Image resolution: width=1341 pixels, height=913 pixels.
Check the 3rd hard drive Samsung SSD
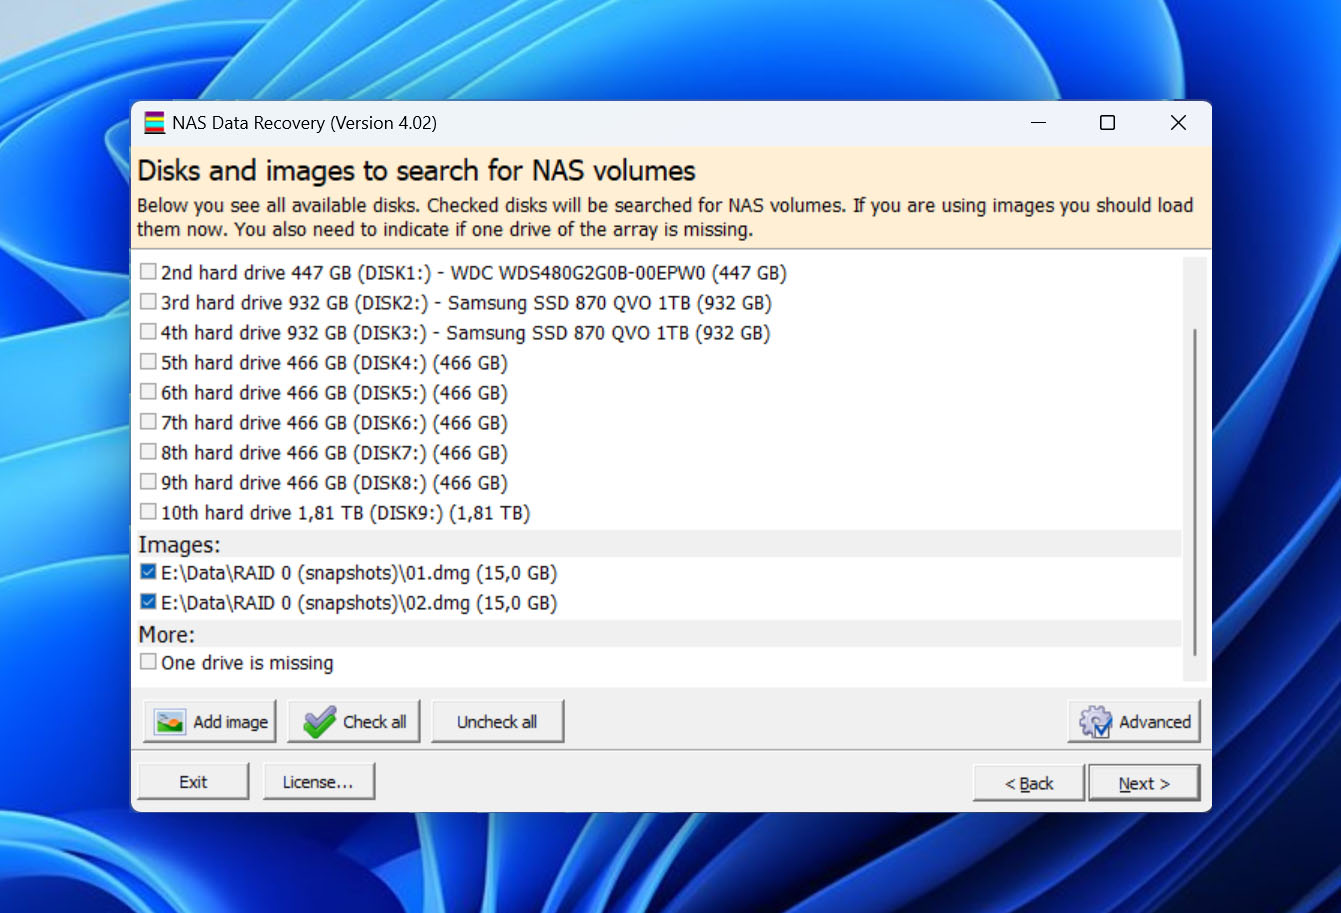point(148,300)
